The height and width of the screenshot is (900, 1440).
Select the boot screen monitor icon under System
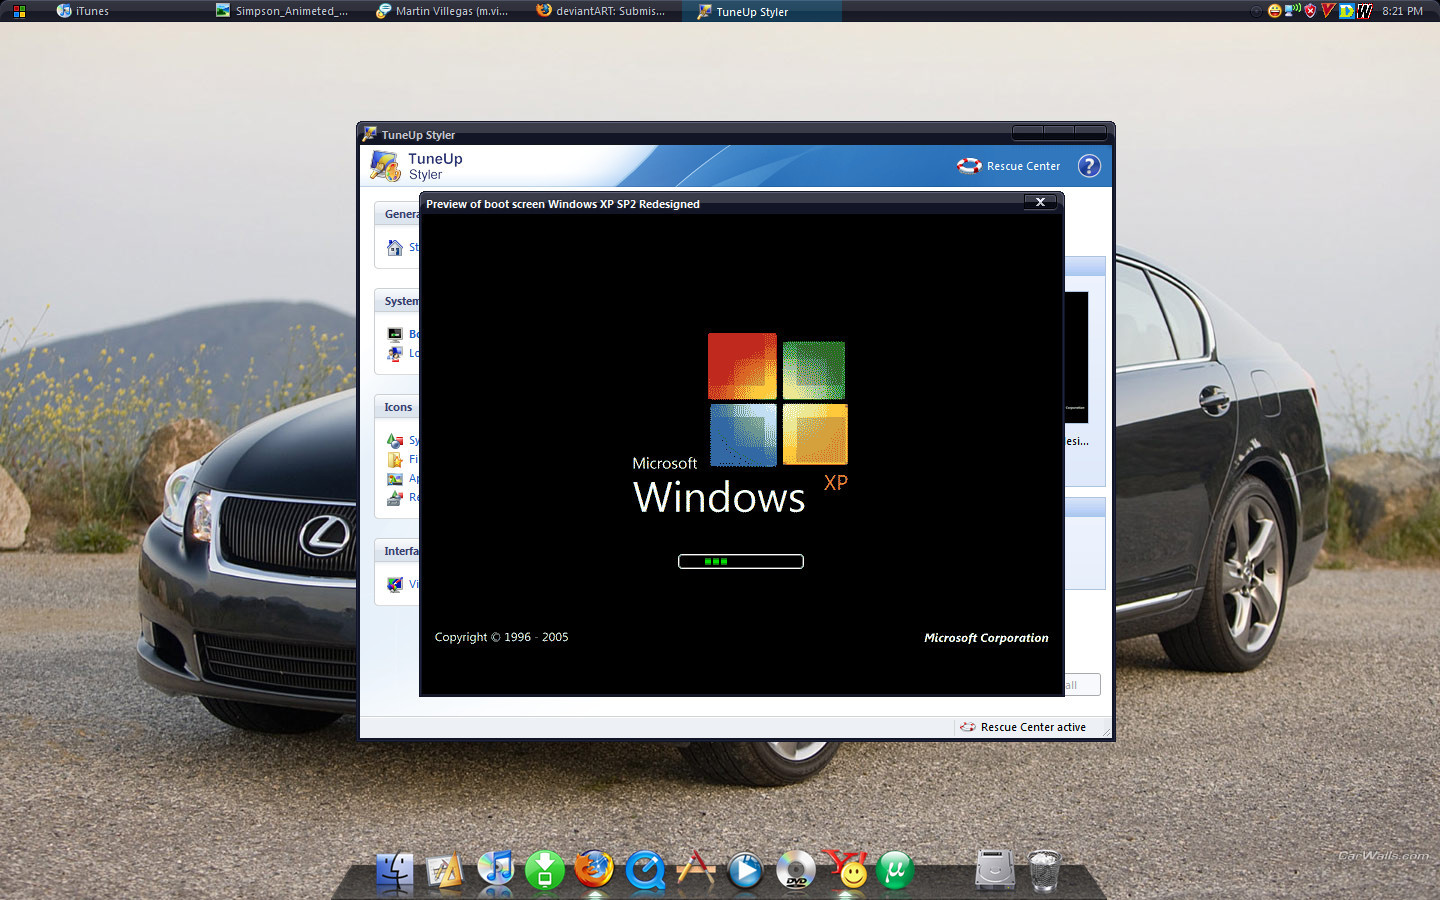395,334
